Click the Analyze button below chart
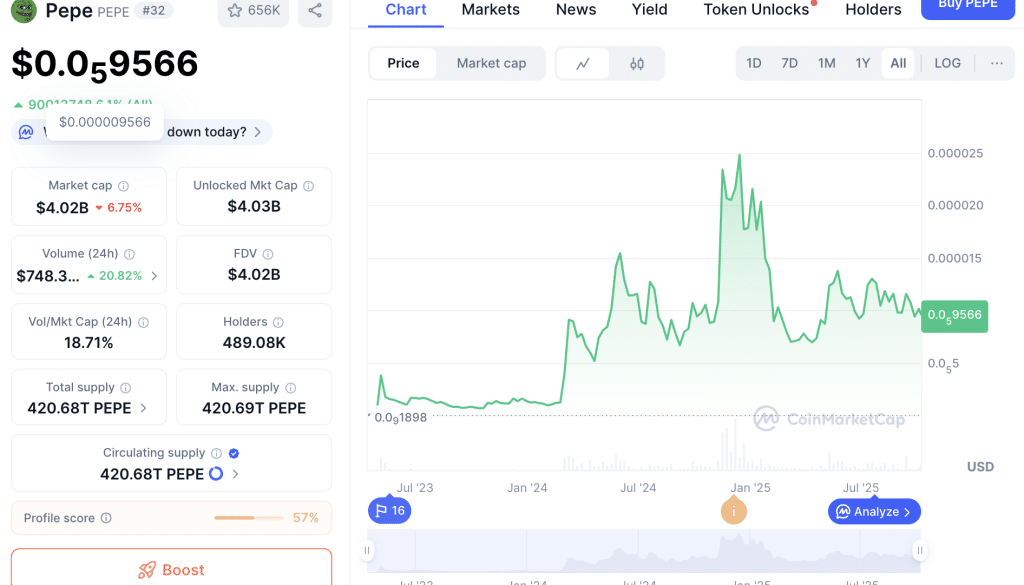1024x585 pixels. tap(874, 511)
